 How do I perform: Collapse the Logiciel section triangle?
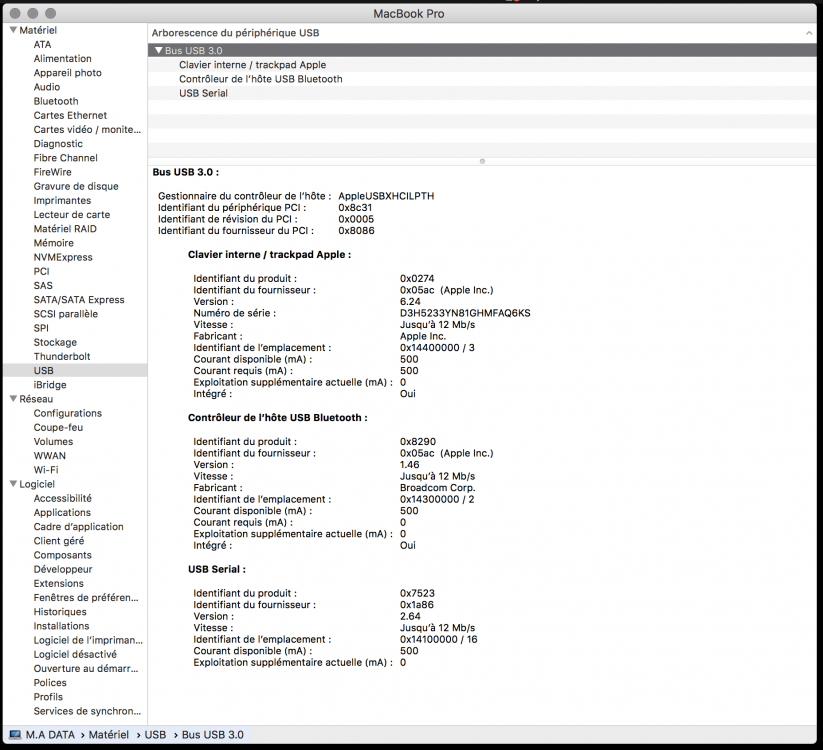14,484
